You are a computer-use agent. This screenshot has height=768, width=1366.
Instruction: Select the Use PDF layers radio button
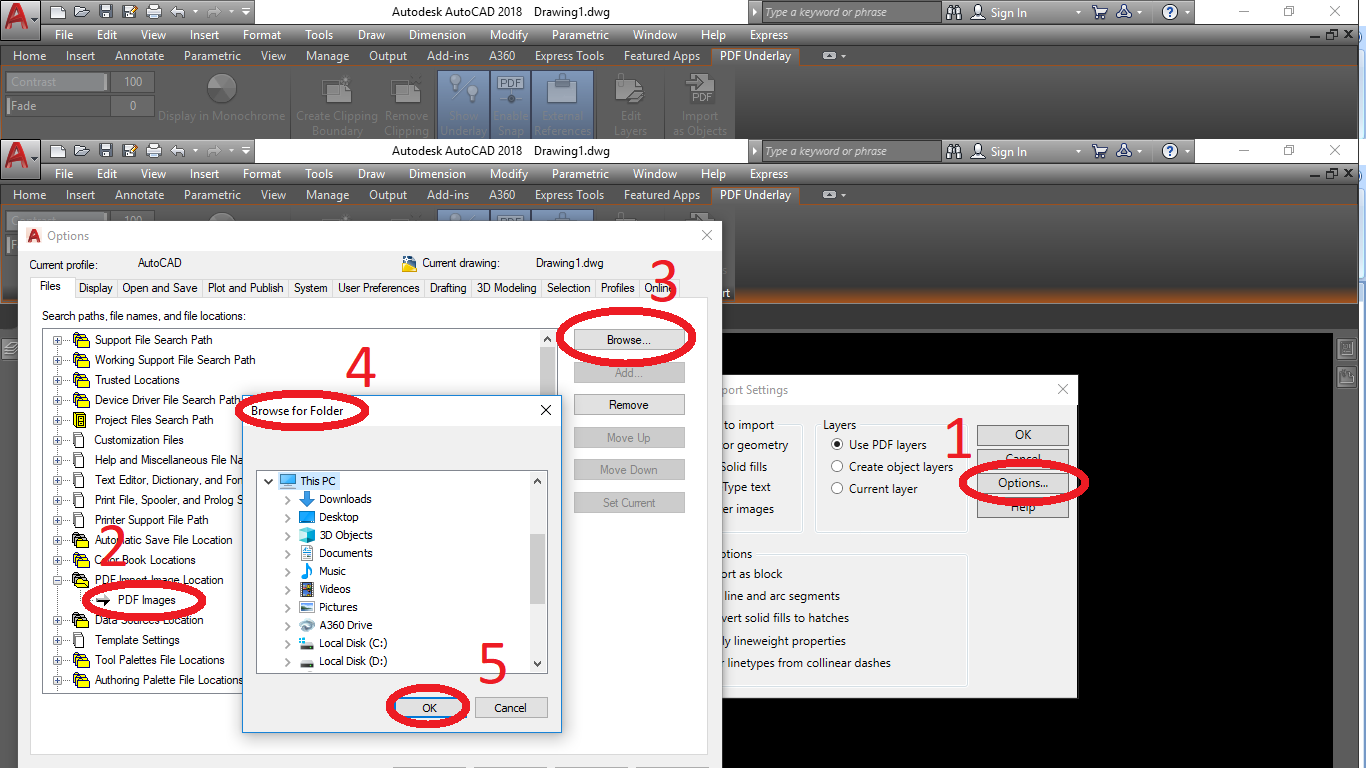coord(836,444)
